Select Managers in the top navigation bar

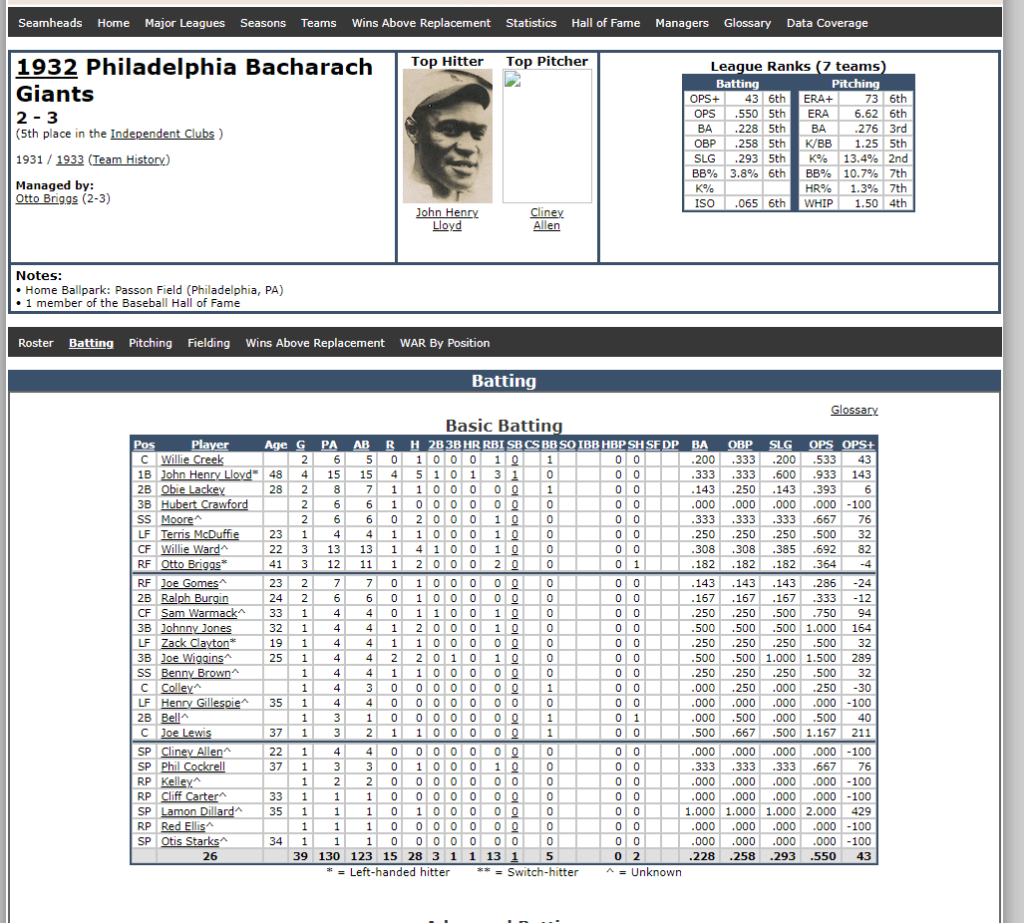coord(681,23)
